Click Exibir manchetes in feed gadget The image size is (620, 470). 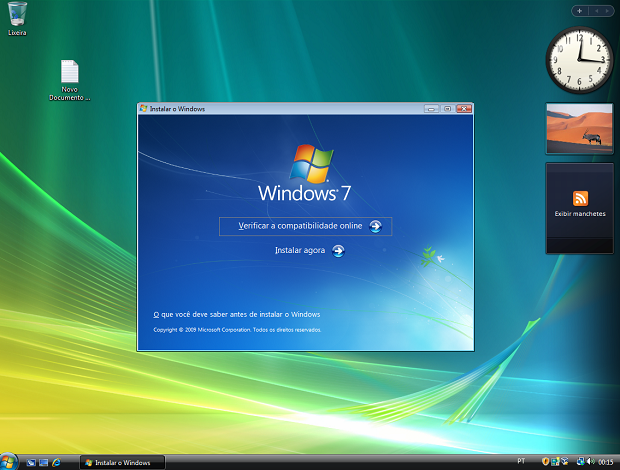coord(580,214)
